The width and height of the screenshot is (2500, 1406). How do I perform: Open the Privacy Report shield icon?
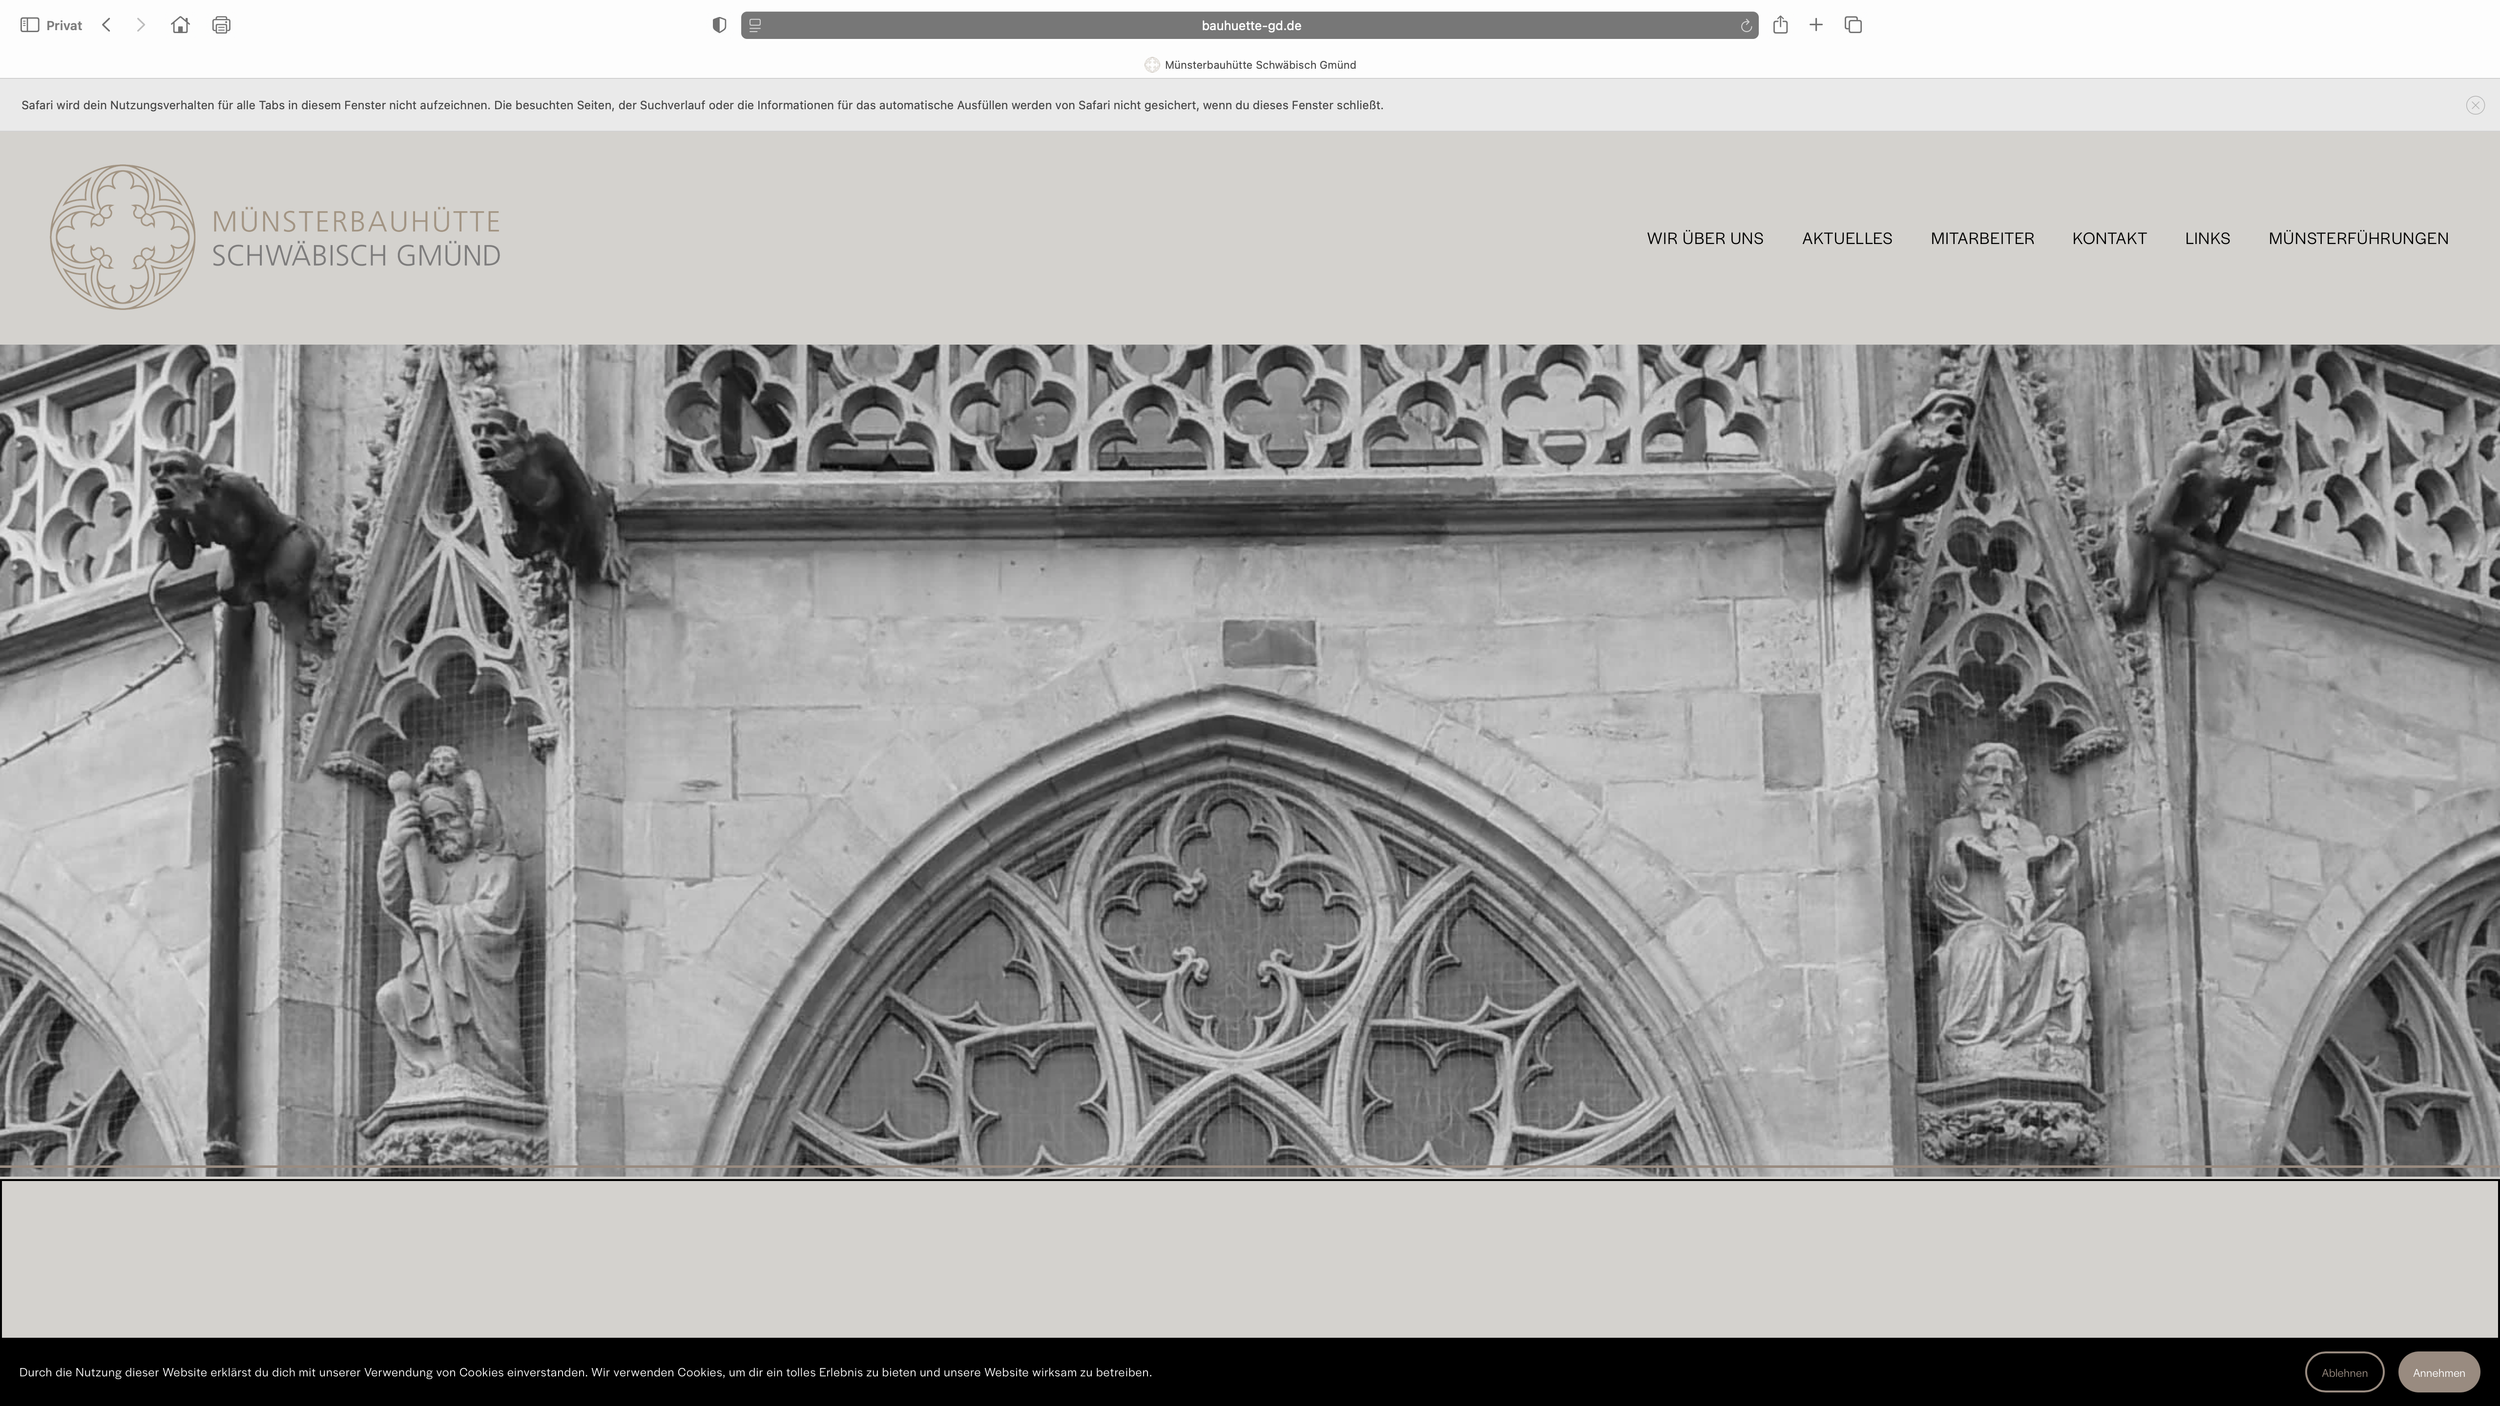click(718, 24)
